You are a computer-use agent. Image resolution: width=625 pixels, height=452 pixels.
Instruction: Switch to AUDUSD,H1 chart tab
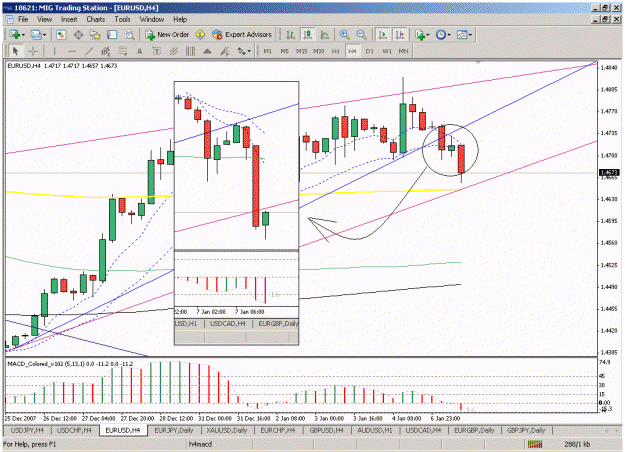coord(375,430)
